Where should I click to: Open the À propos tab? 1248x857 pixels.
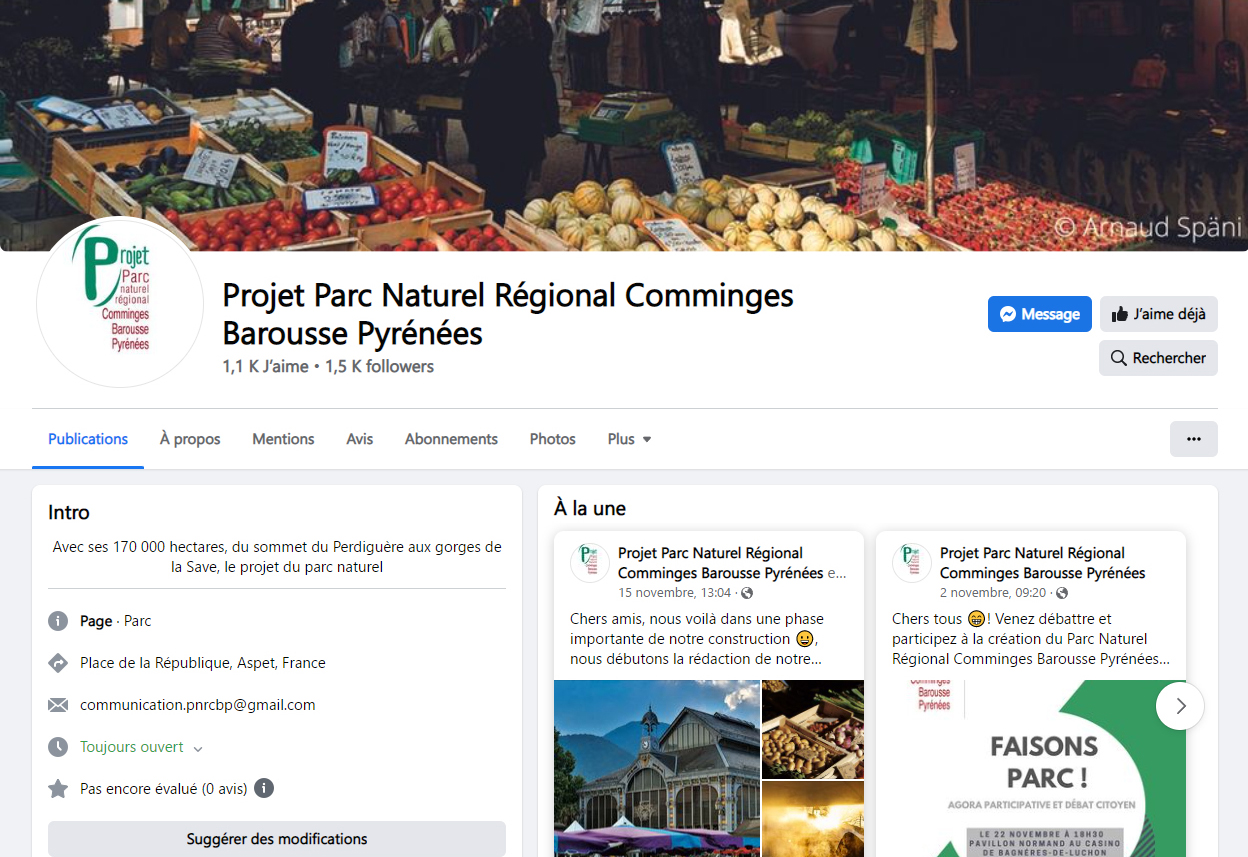(190, 439)
